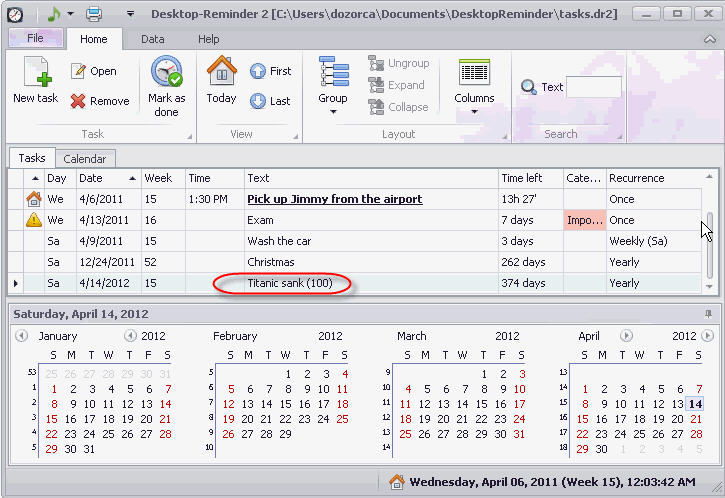Click the task list scroll up arrow
This screenshot has width=725, height=498.
(x=709, y=177)
